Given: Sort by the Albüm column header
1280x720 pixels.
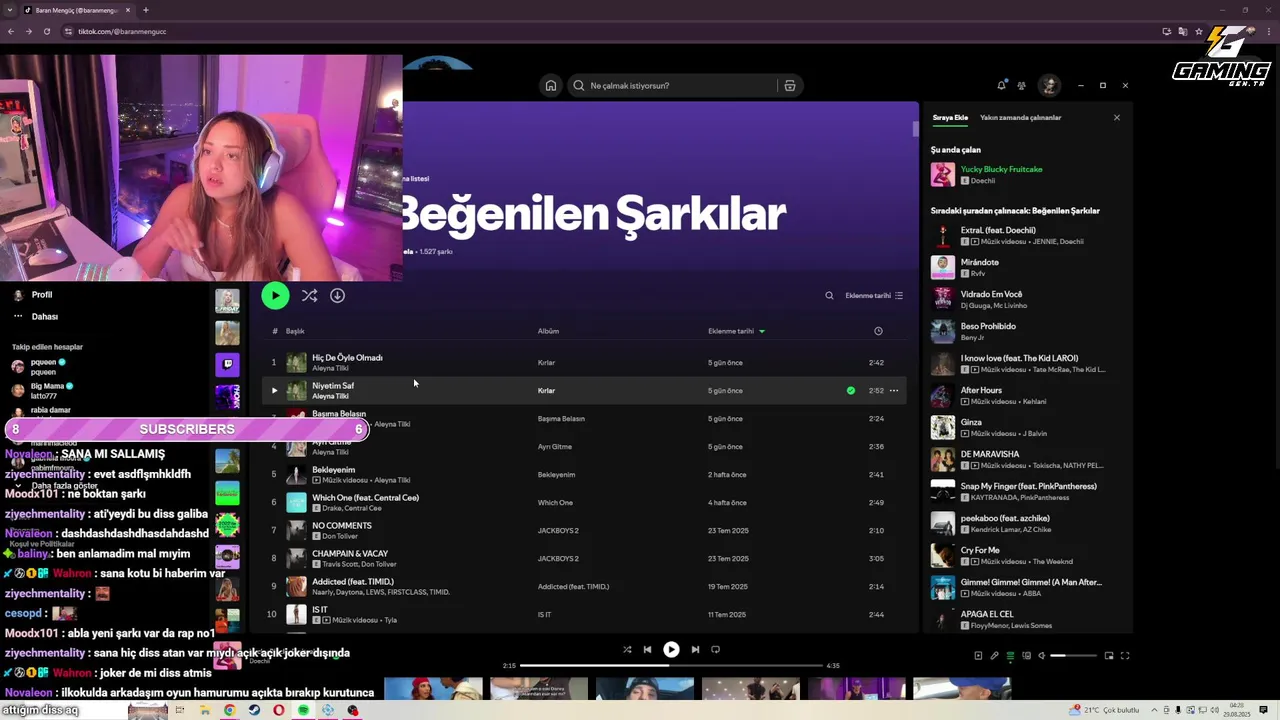Looking at the screenshot, I should 548,331.
